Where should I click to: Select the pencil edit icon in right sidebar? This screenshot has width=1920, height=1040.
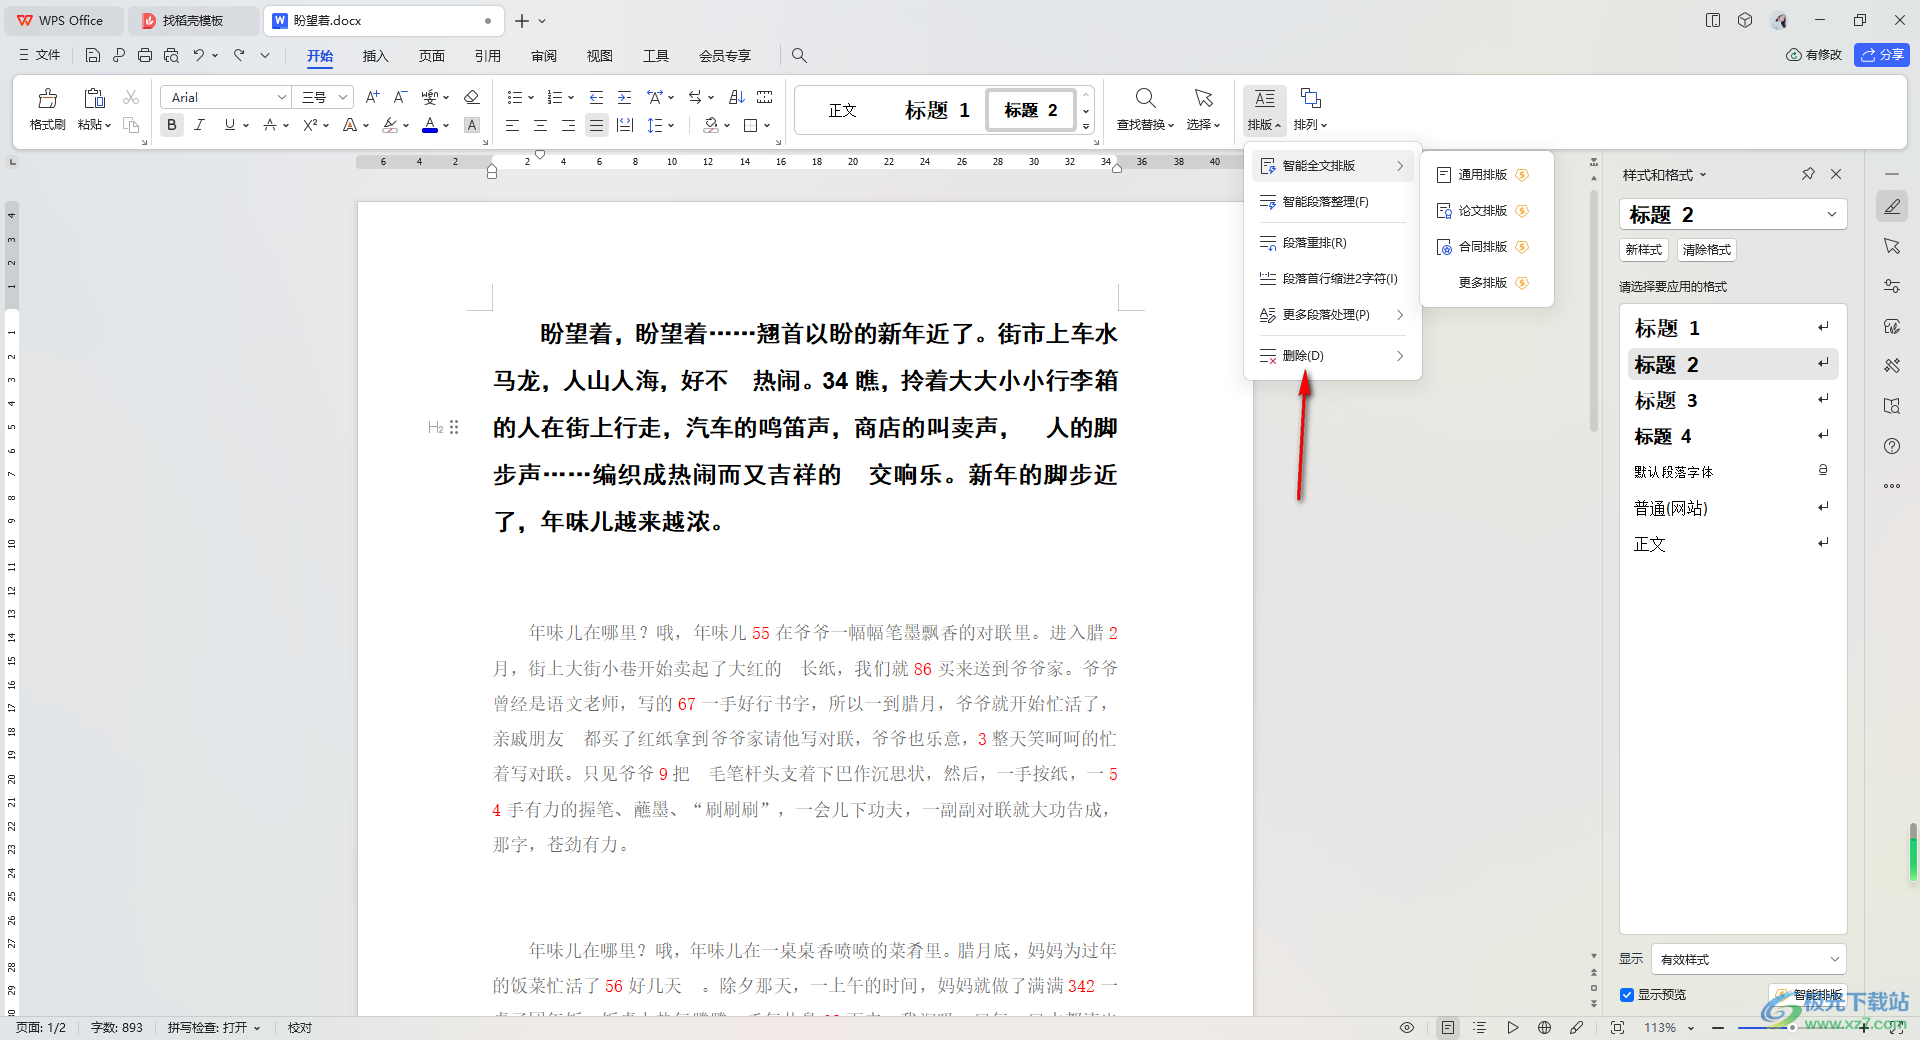click(x=1892, y=206)
